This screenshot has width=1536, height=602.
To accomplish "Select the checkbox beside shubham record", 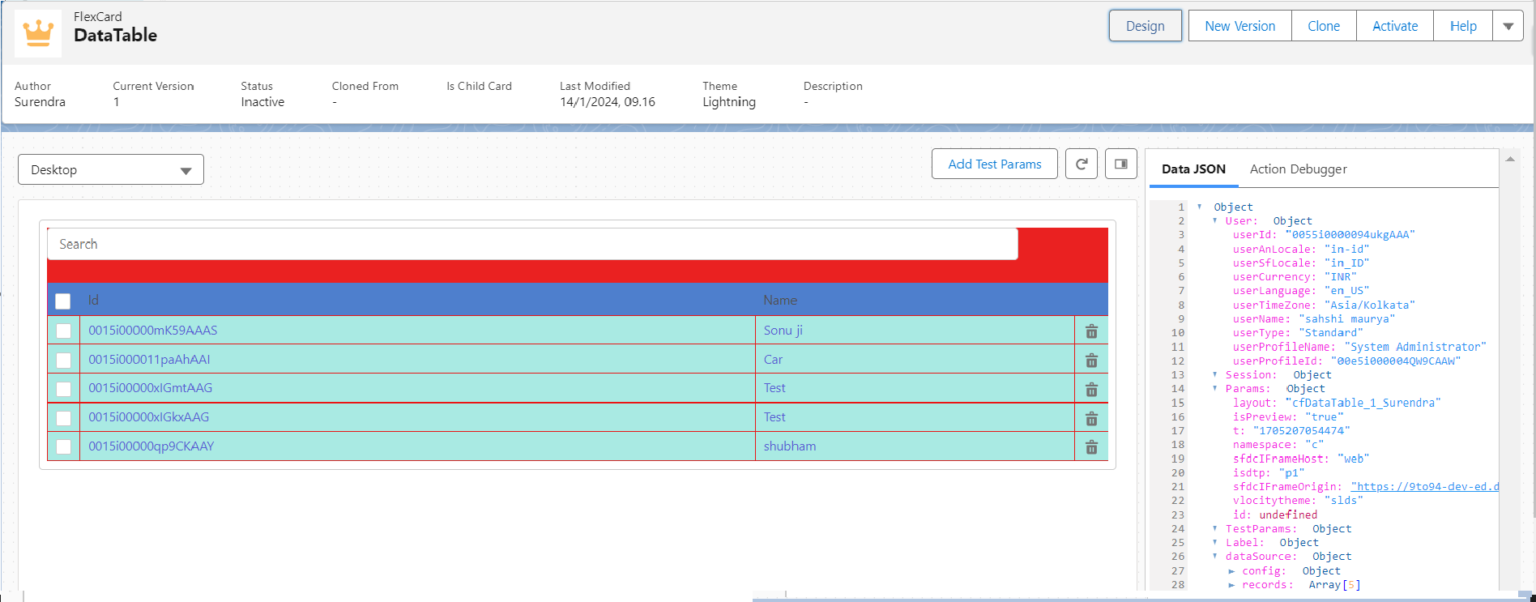I will 63,447.
